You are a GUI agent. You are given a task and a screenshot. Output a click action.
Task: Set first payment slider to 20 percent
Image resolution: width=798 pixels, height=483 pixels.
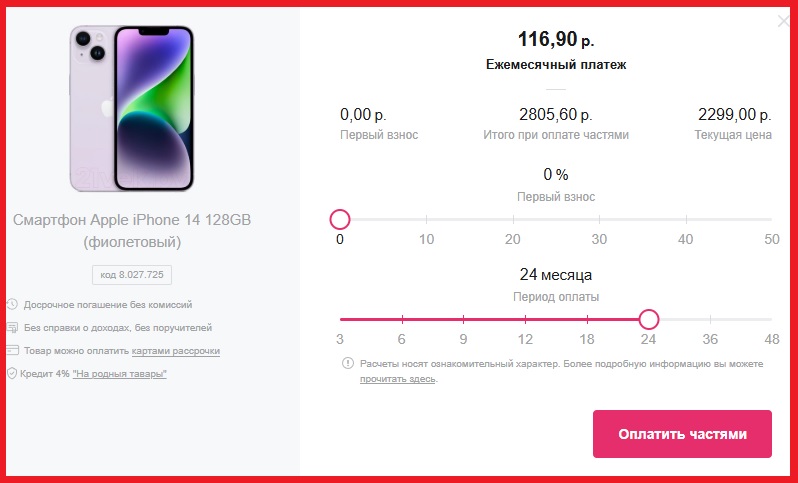512,219
